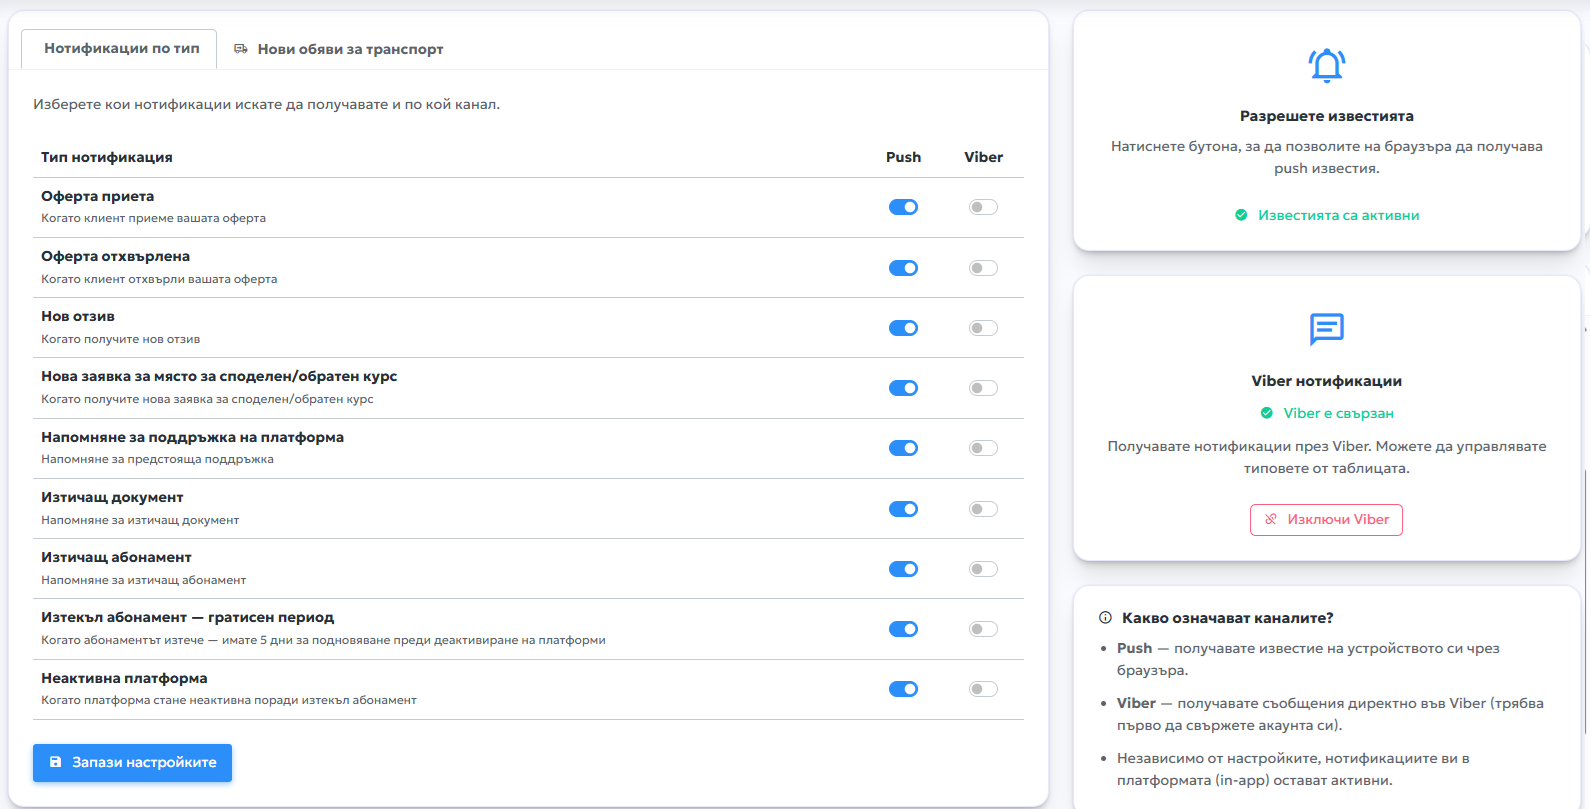Switch on Viber for Неактивна платформа
The image size is (1590, 809).
pos(983,689)
